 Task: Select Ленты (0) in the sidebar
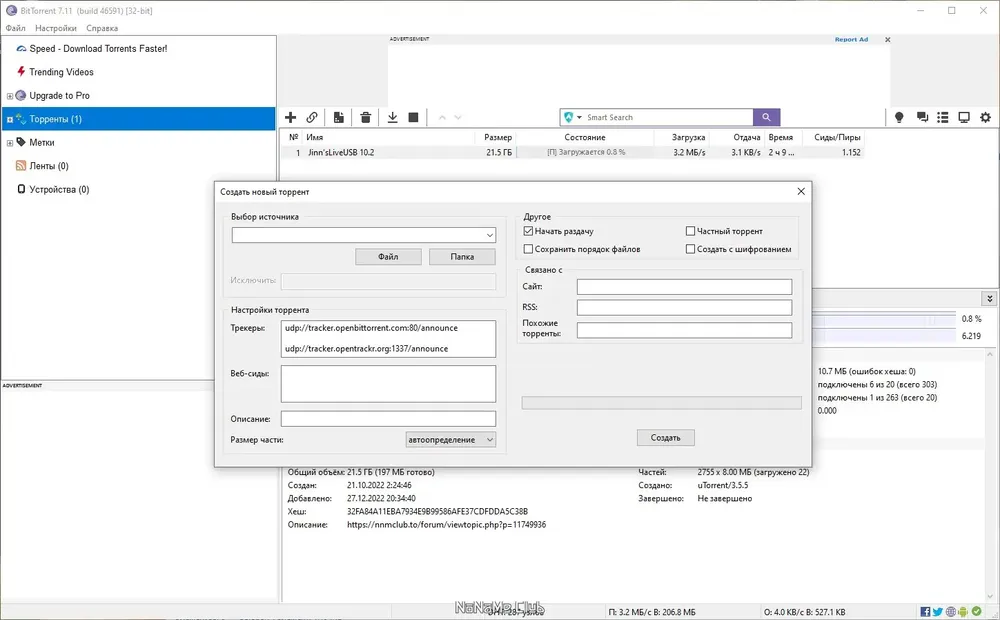(x=48, y=166)
